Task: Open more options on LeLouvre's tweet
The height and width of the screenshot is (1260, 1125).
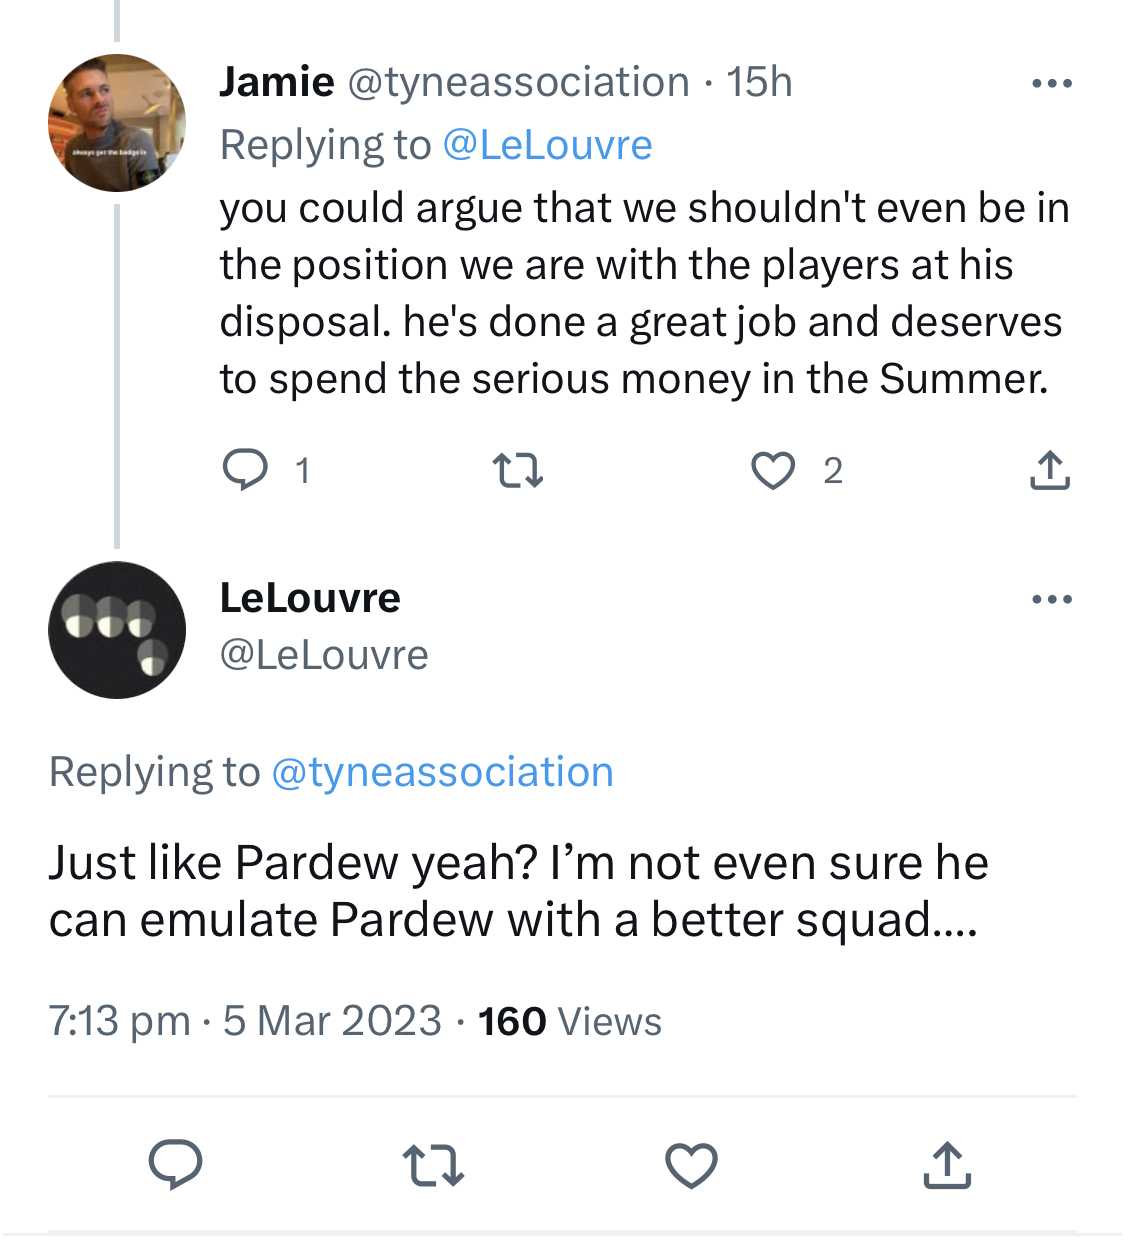Action: coord(1052,599)
